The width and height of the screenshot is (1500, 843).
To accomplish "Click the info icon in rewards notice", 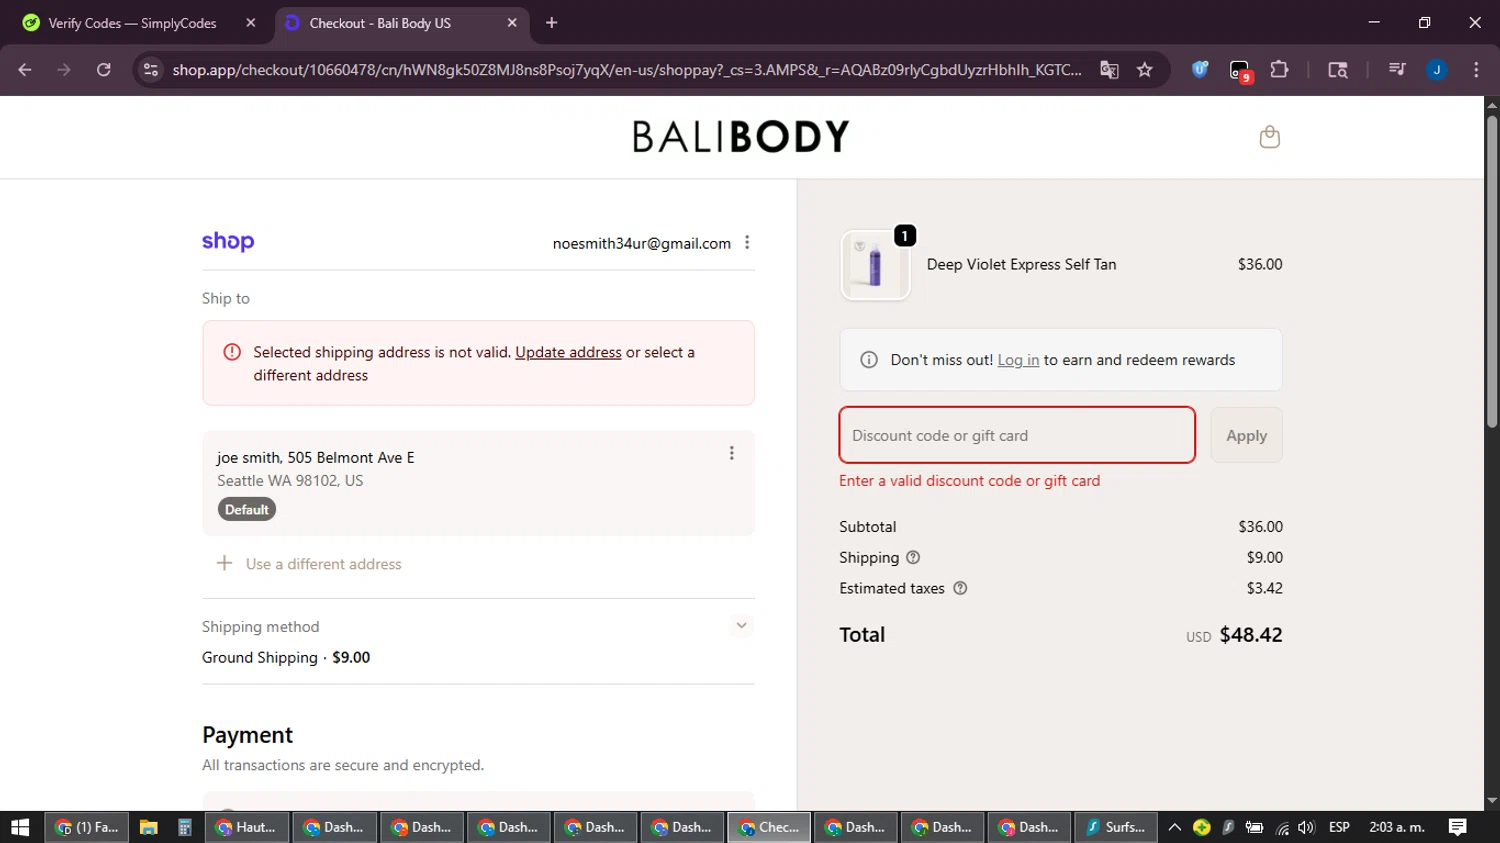I will [869, 360].
